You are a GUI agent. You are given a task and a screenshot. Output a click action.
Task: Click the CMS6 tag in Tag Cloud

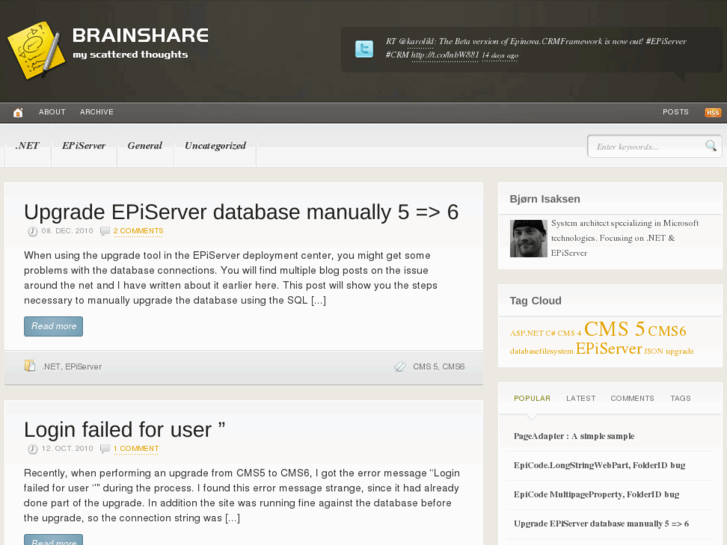point(667,331)
